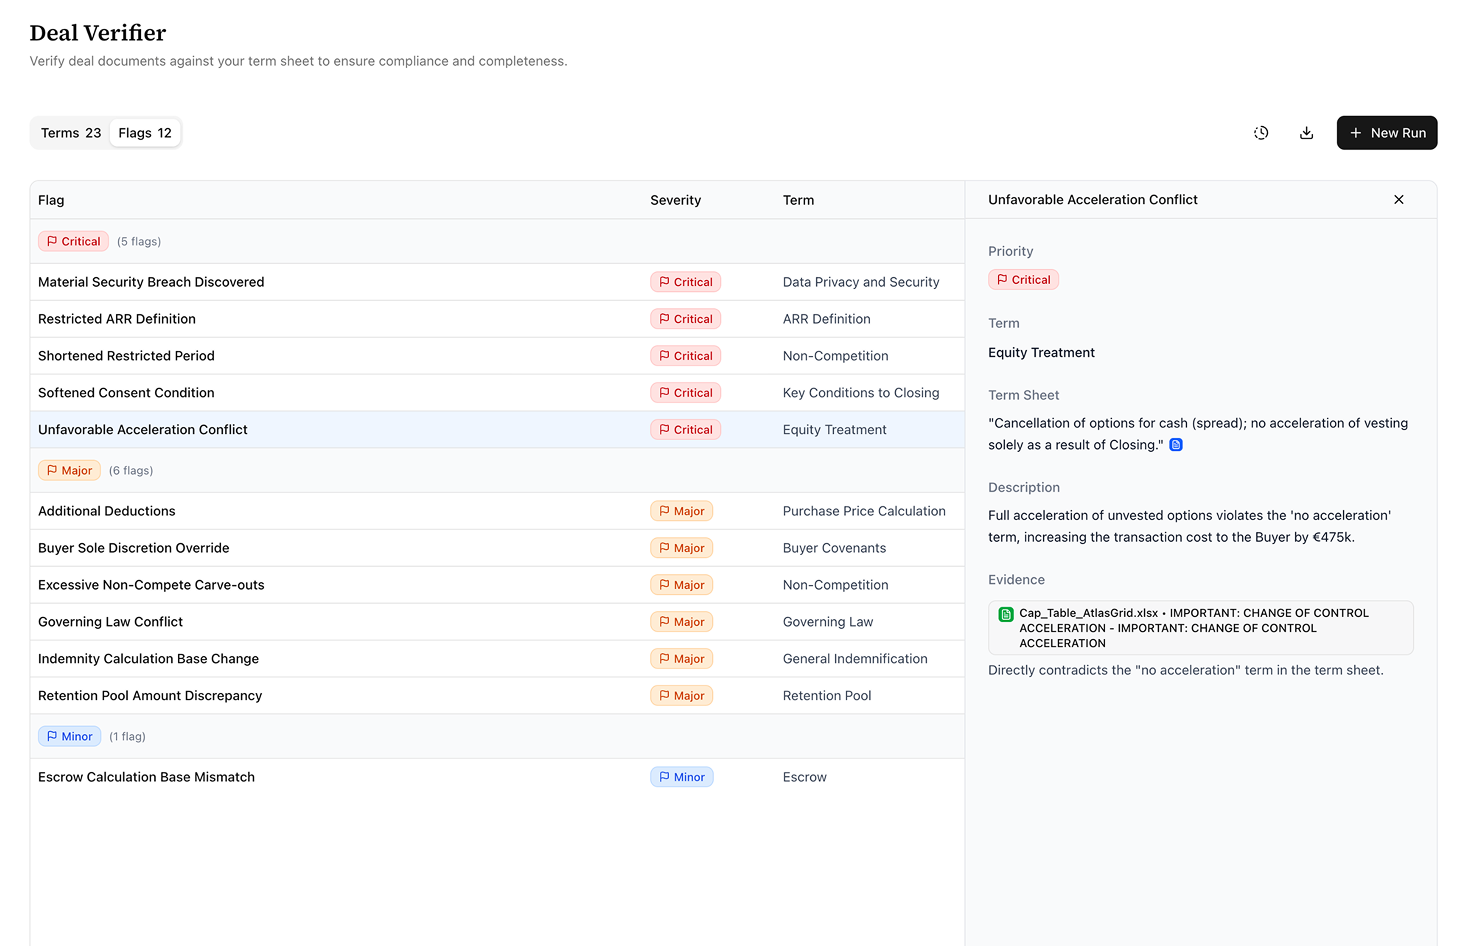The width and height of the screenshot is (1466, 946).
Task: Close the Unfavorable Acceleration Conflict panel
Action: point(1398,200)
